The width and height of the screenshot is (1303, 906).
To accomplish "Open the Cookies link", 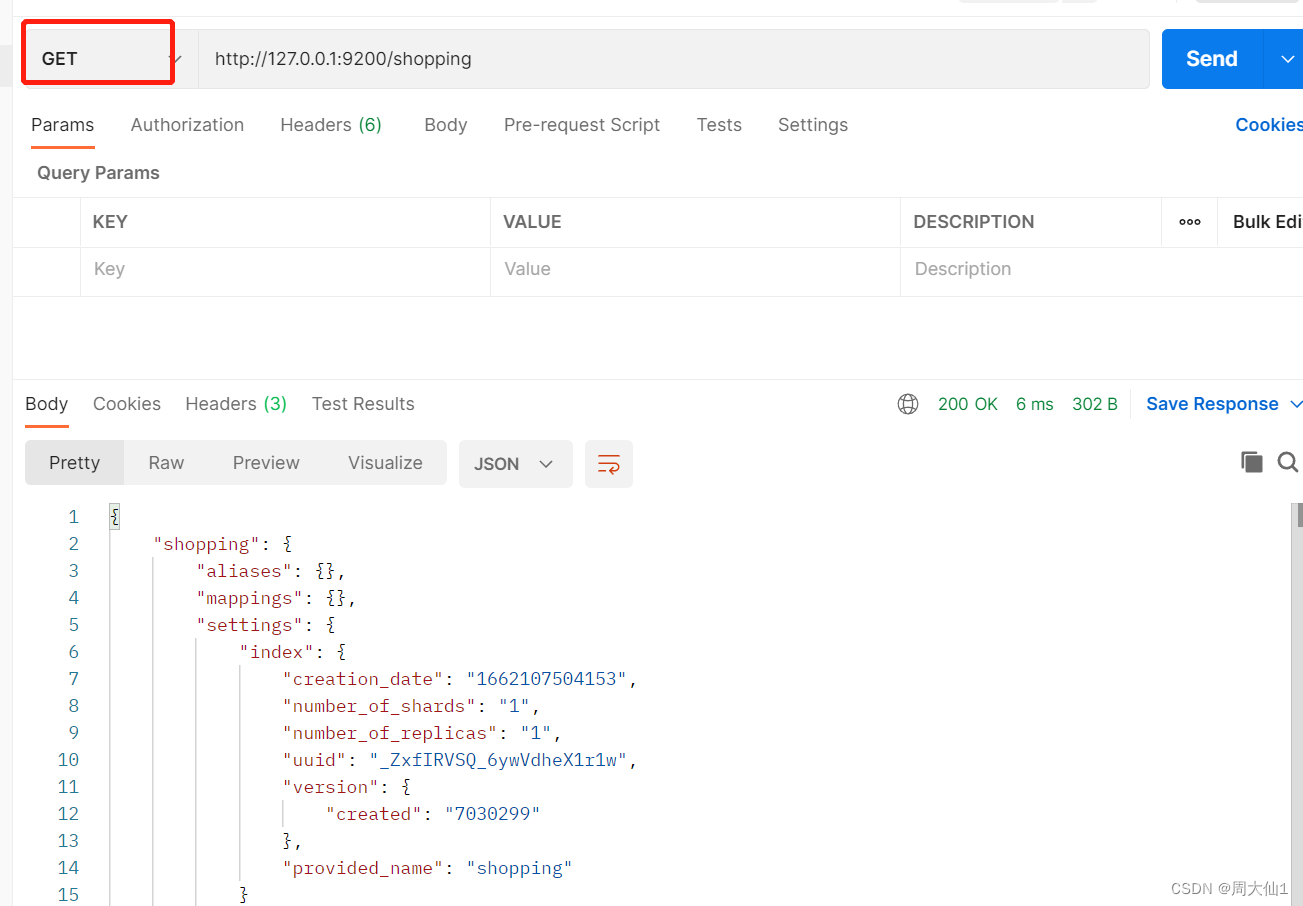I will click(x=1269, y=125).
